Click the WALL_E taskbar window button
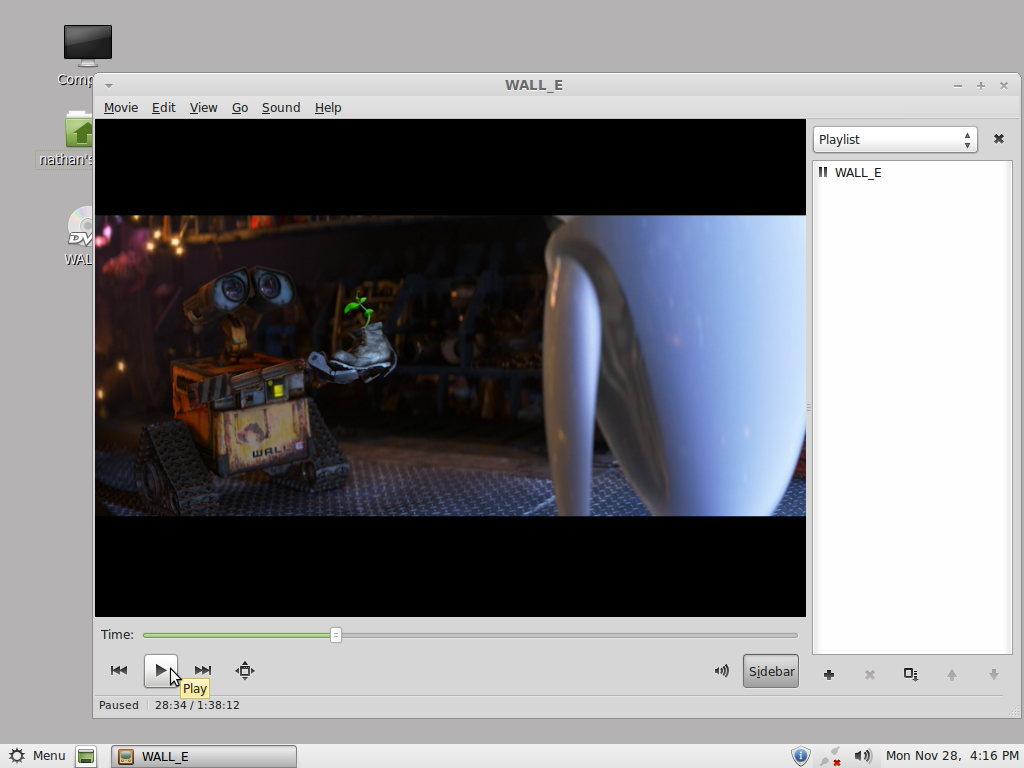The image size is (1024, 768). (204, 756)
